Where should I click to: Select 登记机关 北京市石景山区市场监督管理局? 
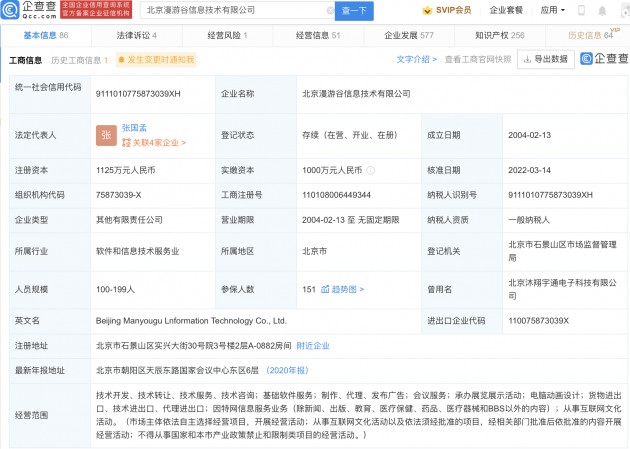(x=562, y=251)
